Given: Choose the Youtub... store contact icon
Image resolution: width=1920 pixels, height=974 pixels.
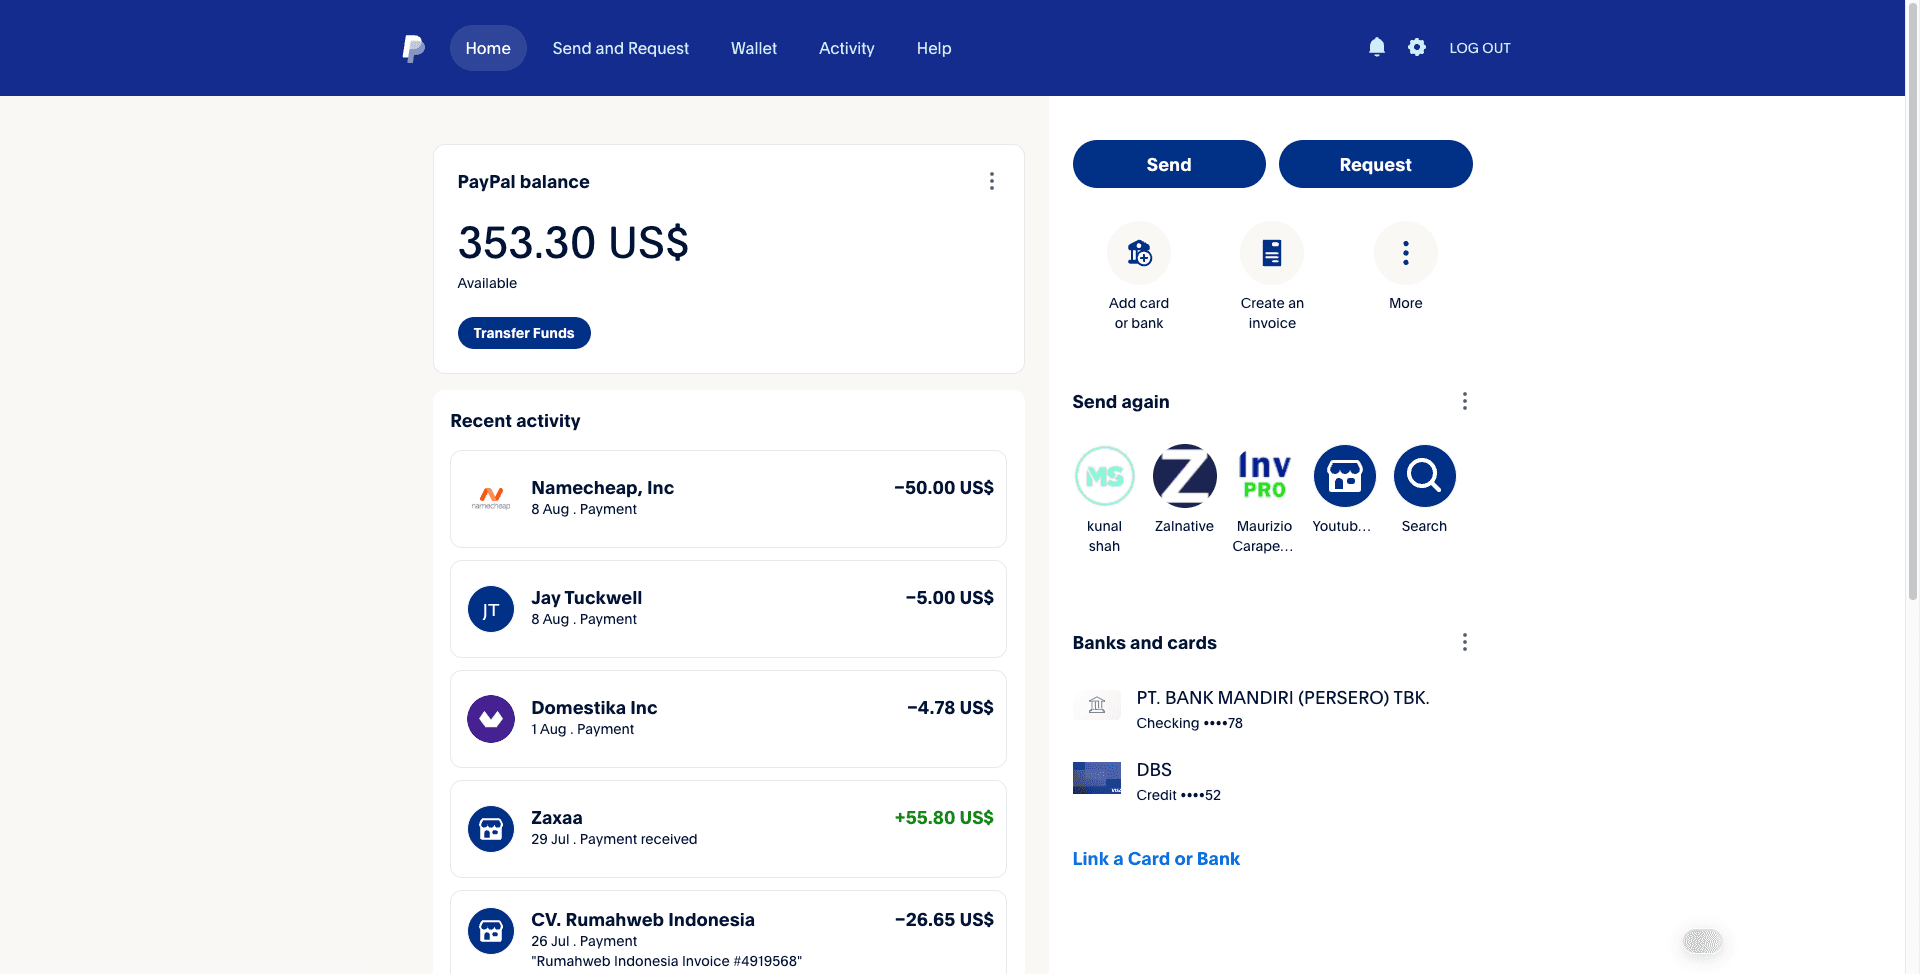Looking at the screenshot, I should coord(1345,476).
